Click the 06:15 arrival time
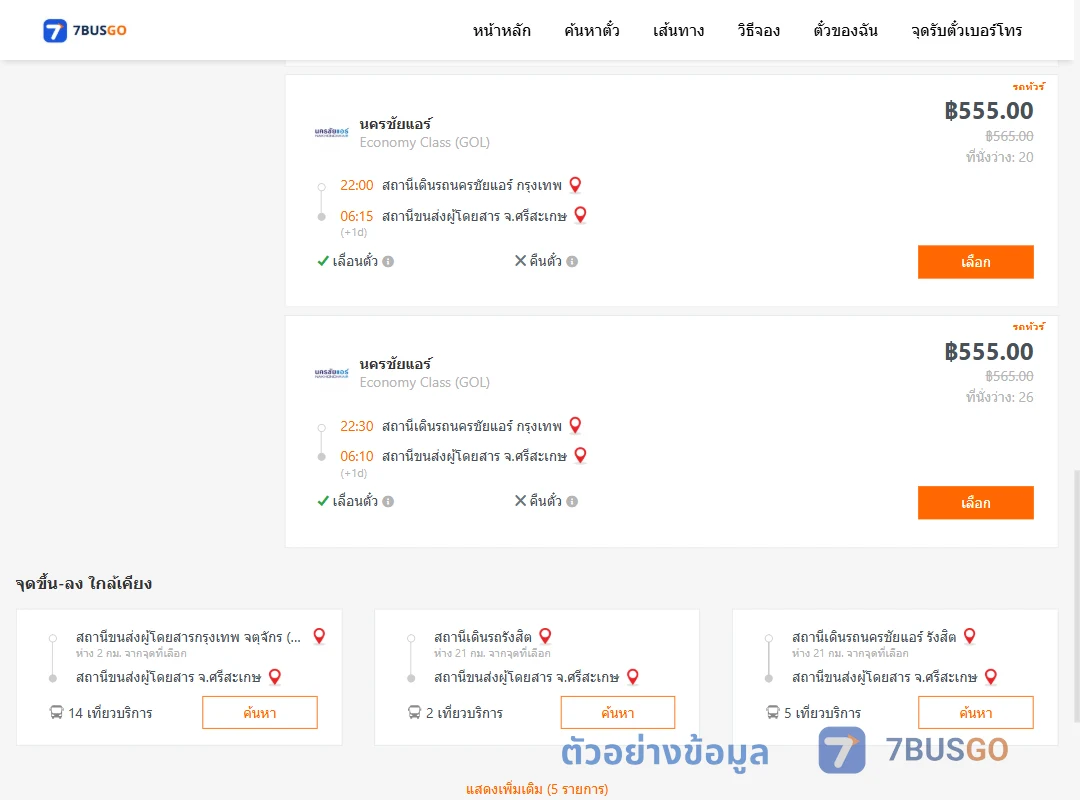The image size is (1080, 800). [x=357, y=216]
